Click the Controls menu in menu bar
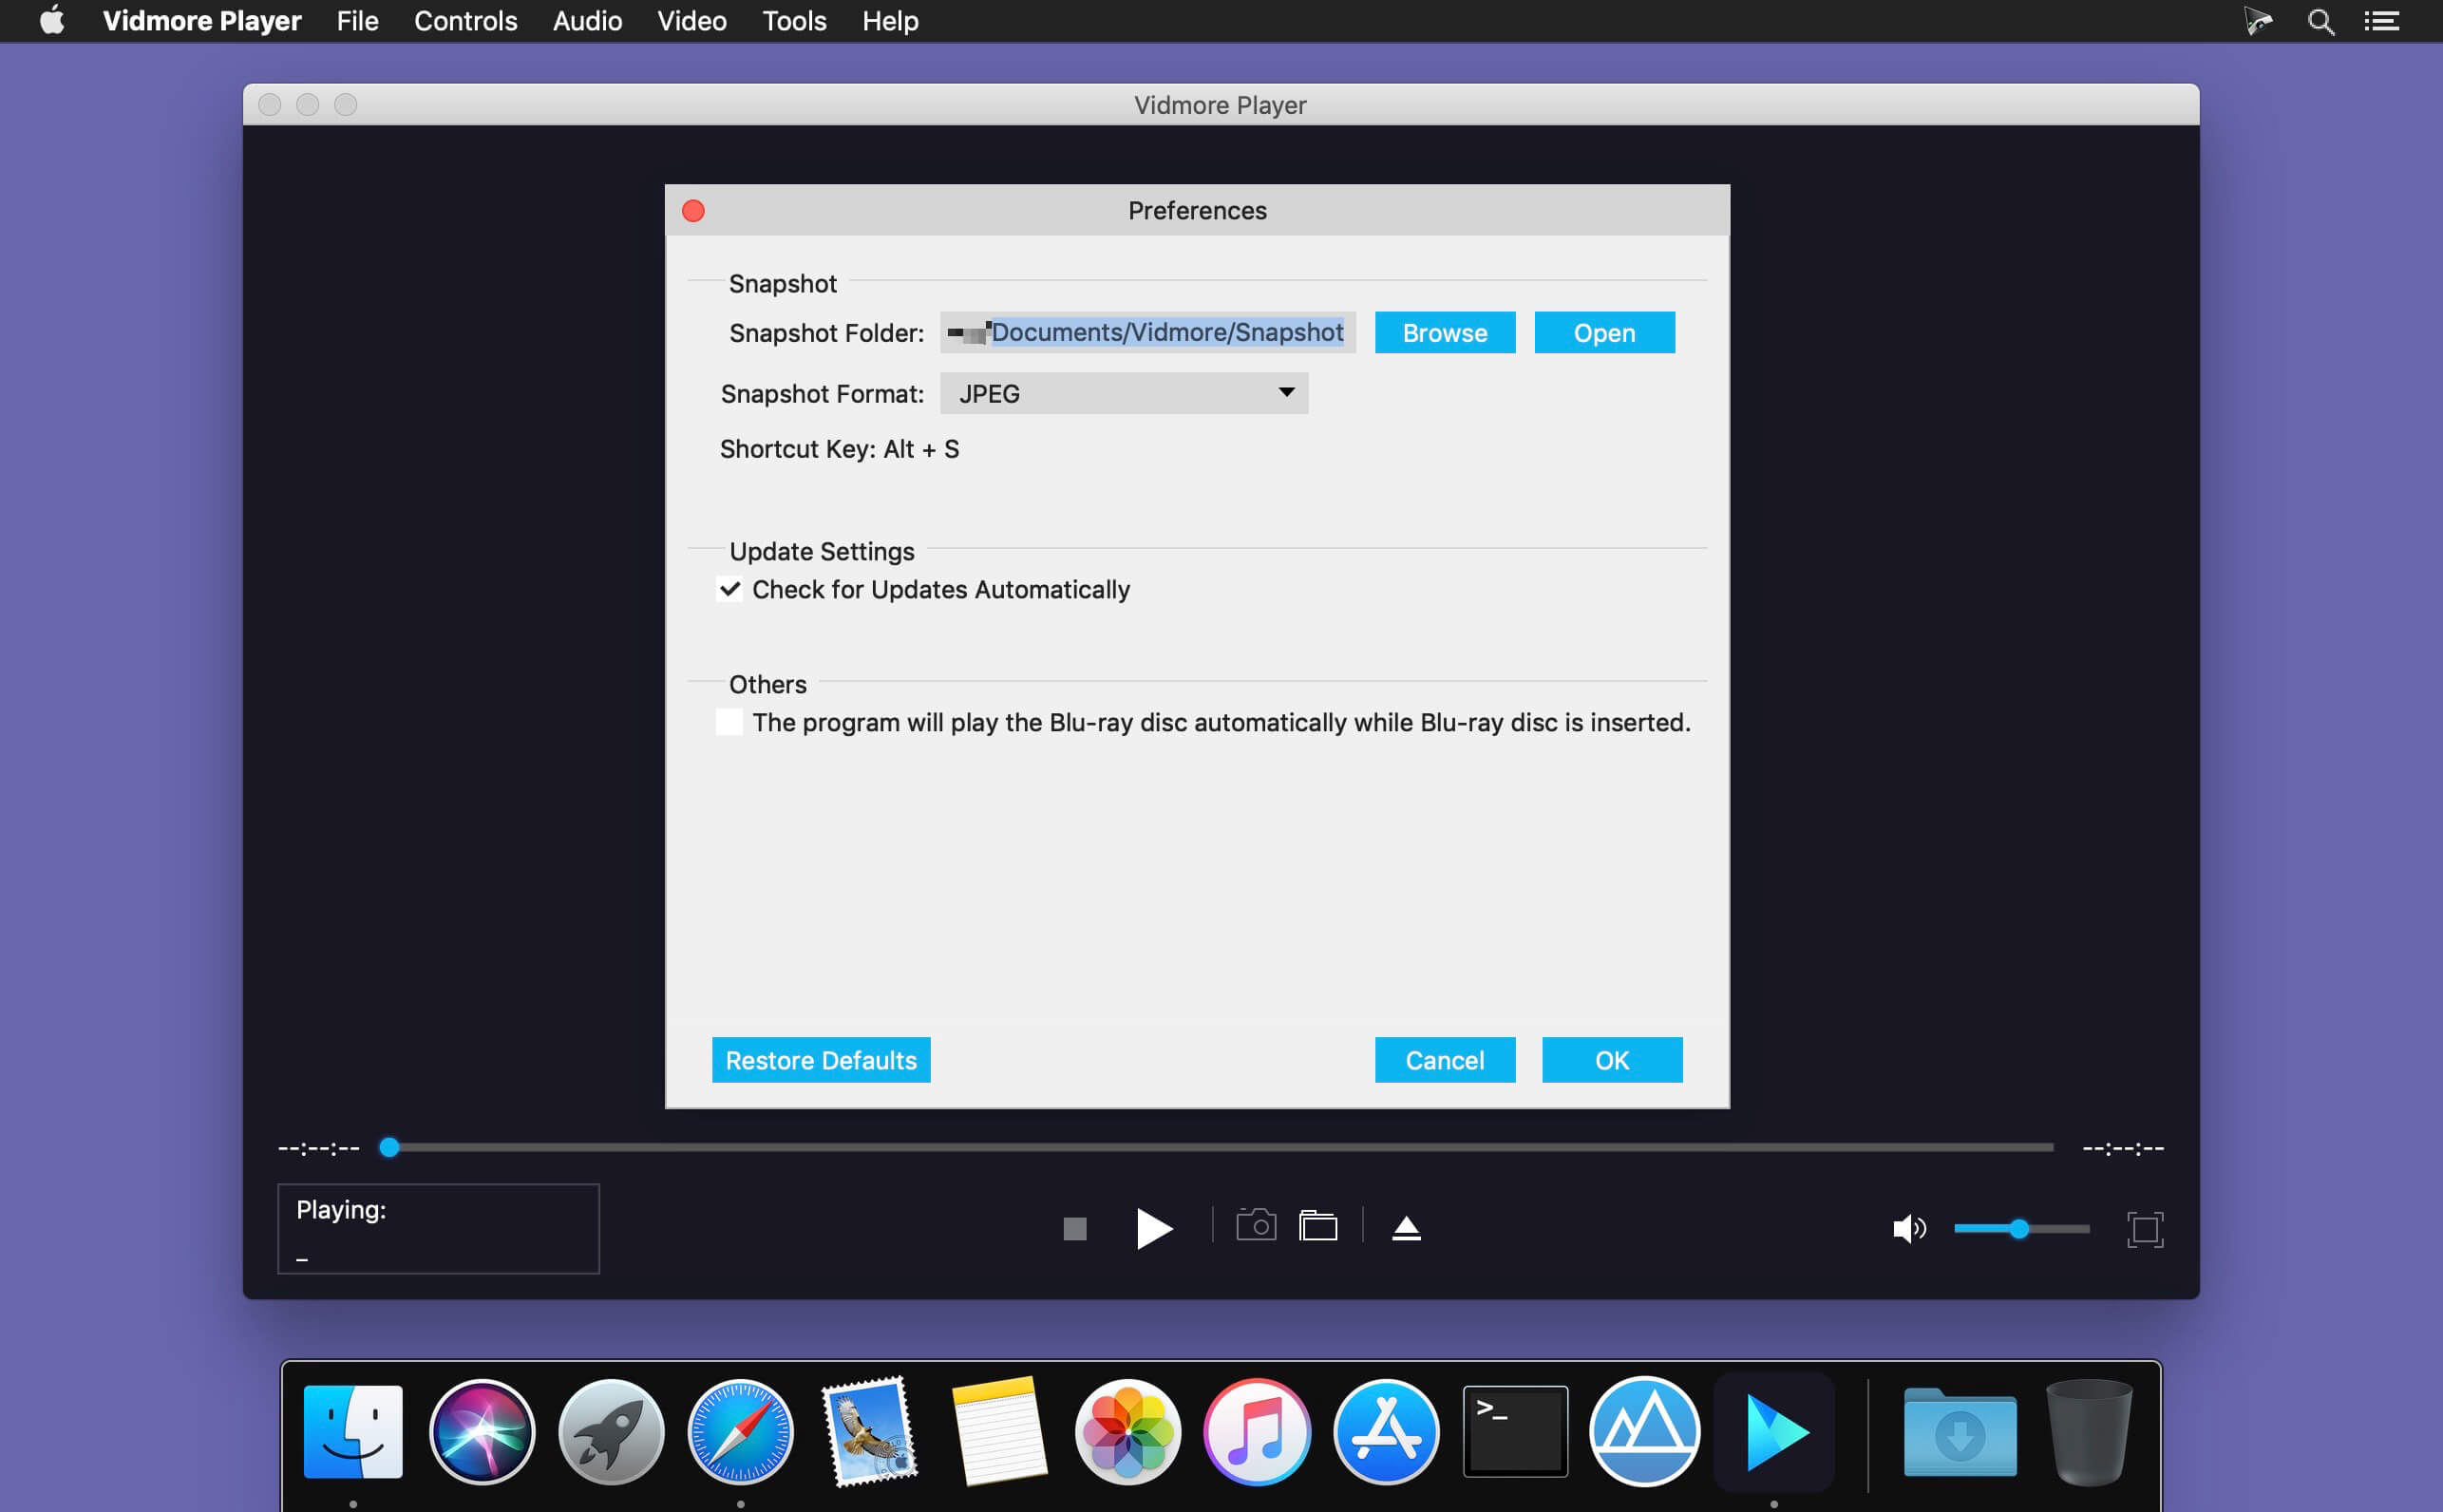 464,21
